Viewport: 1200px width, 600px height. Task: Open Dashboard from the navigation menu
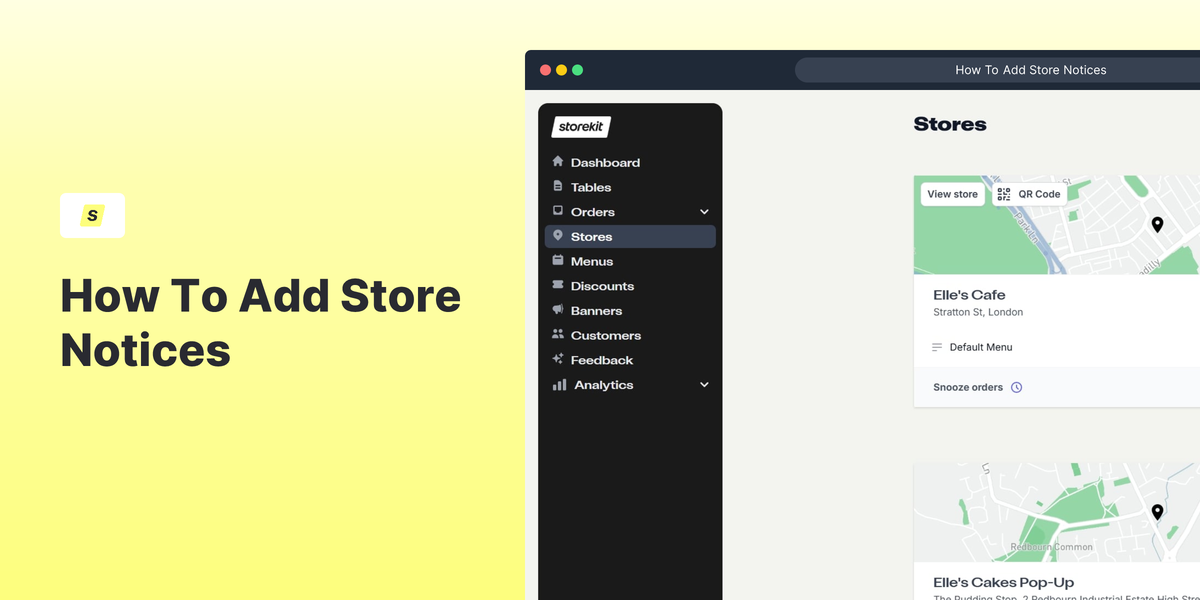604,161
